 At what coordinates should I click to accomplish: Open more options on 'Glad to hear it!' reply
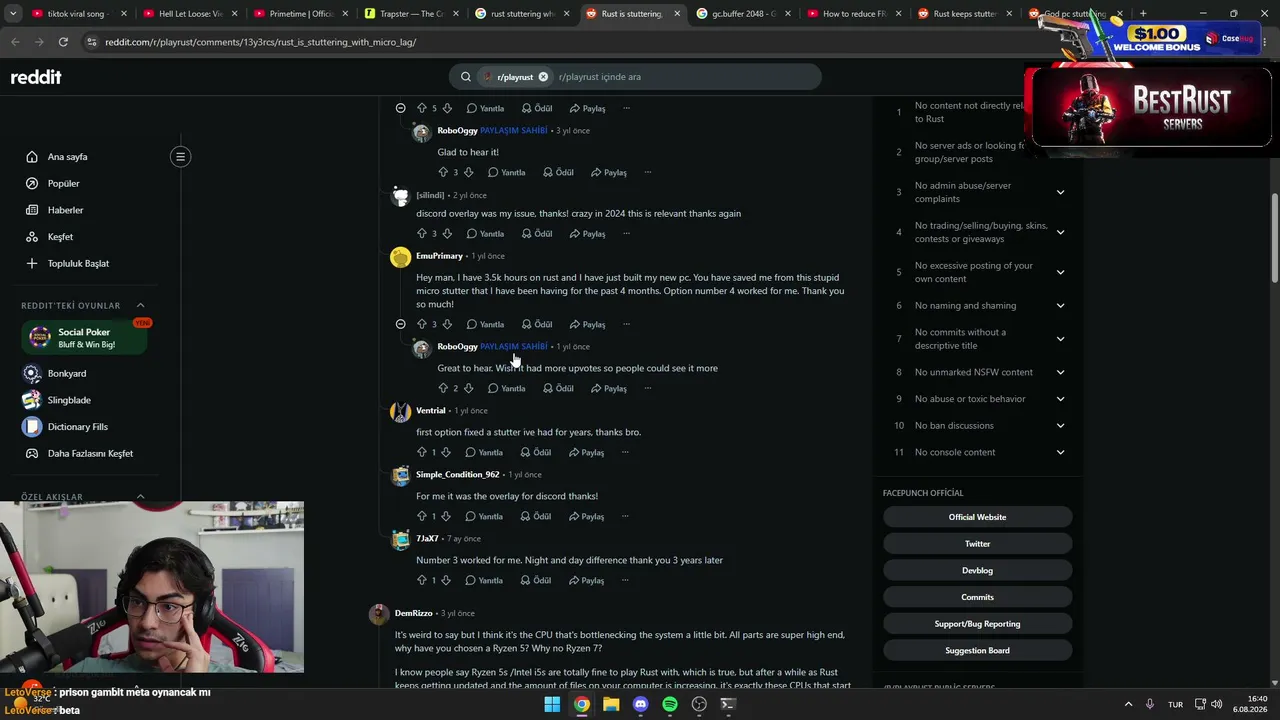click(647, 172)
